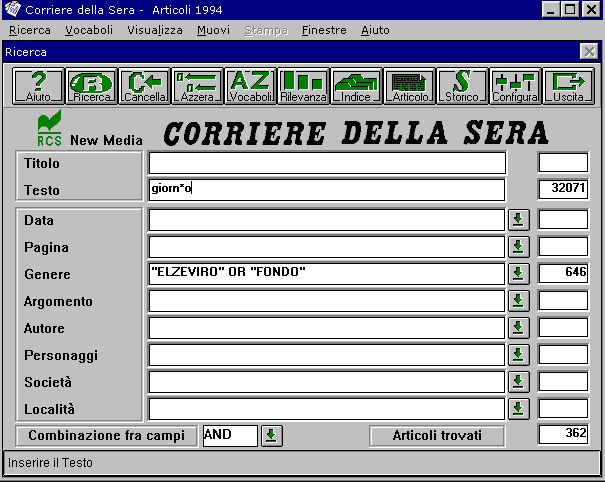This screenshot has height=482, width=605.
Task: Open the Storico history toolbar button
Action: click(x=462, y=86)
